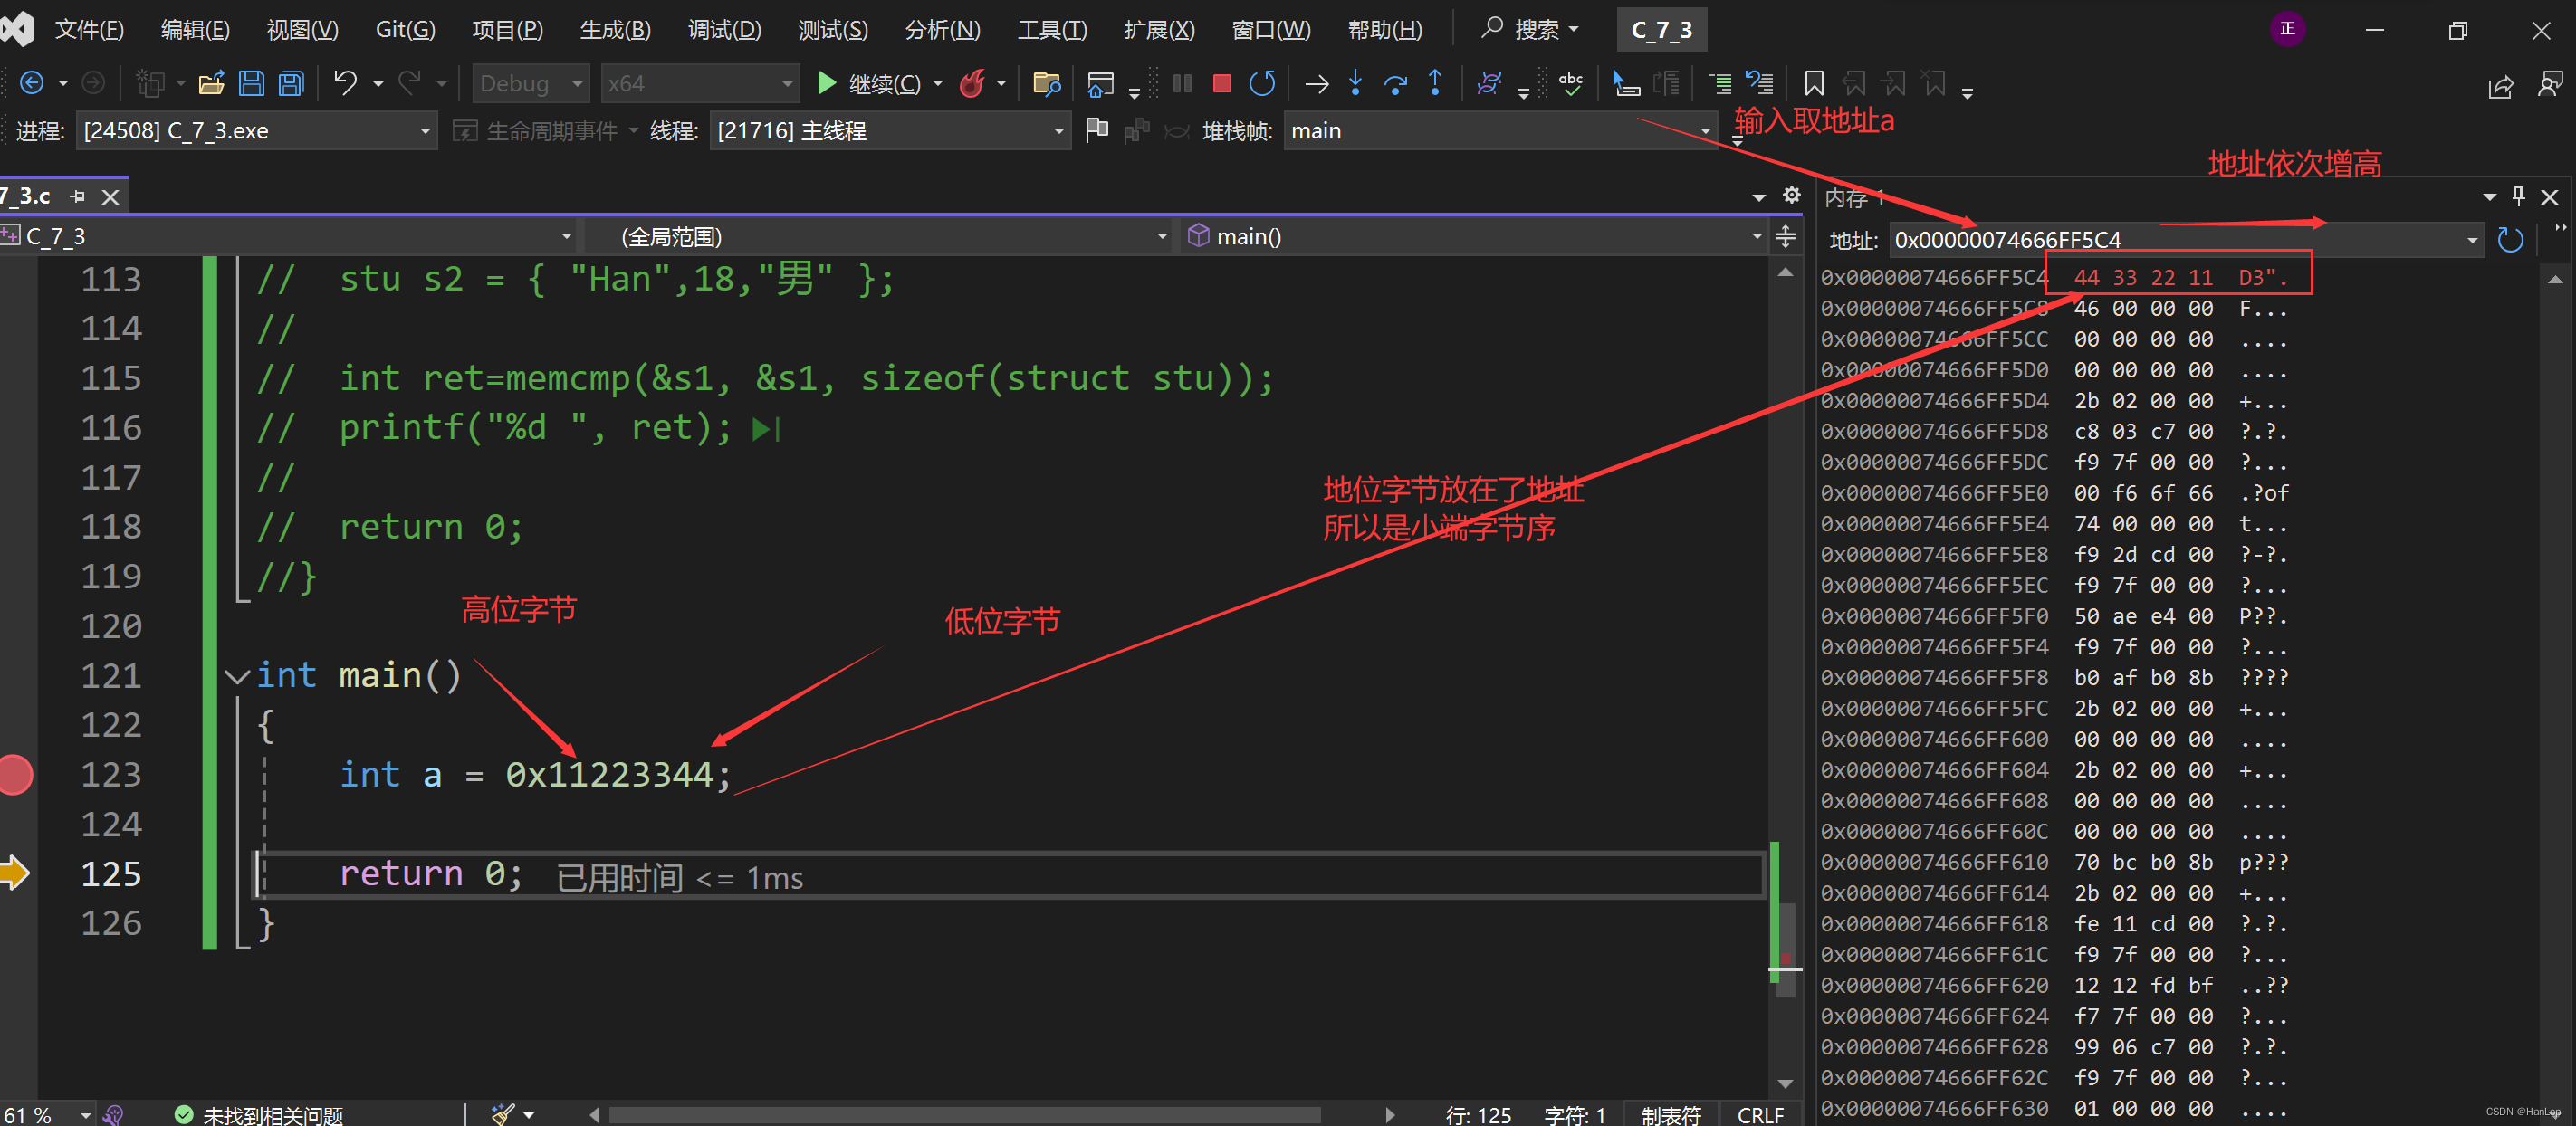Image resolution: width=2576 pixels, height=1126 pixels.
Task: Click the 制表符 tab indicator in status bar
Action: point(1671,1114)
